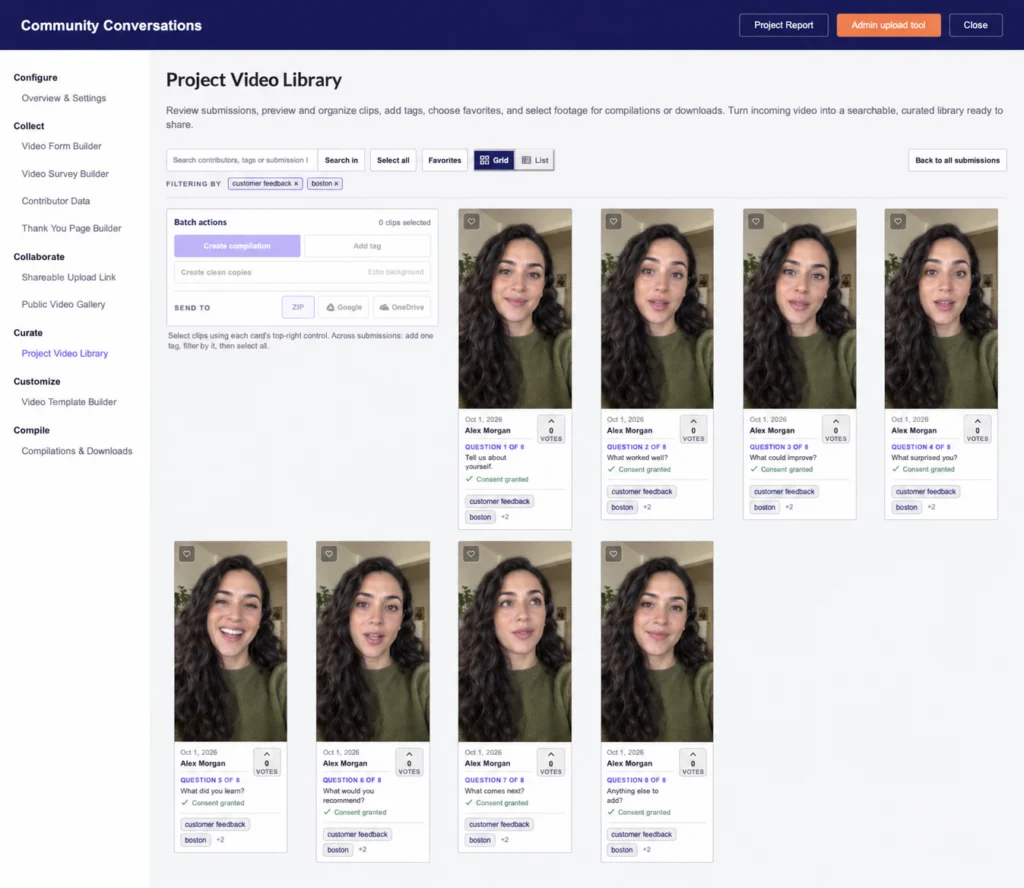The width and height of the screenshot is (1024, 888).
Task: Select Project Video Library in sidebar
Action: pos(65,353)
